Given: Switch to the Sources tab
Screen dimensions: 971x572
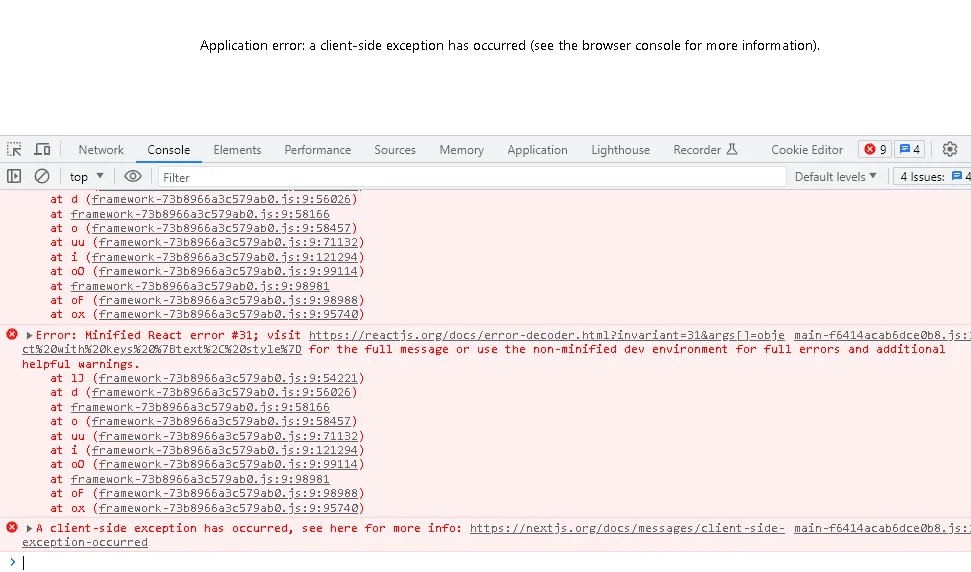Looking at the screenshot, I should pyautogui.click(x=394, y=150).
